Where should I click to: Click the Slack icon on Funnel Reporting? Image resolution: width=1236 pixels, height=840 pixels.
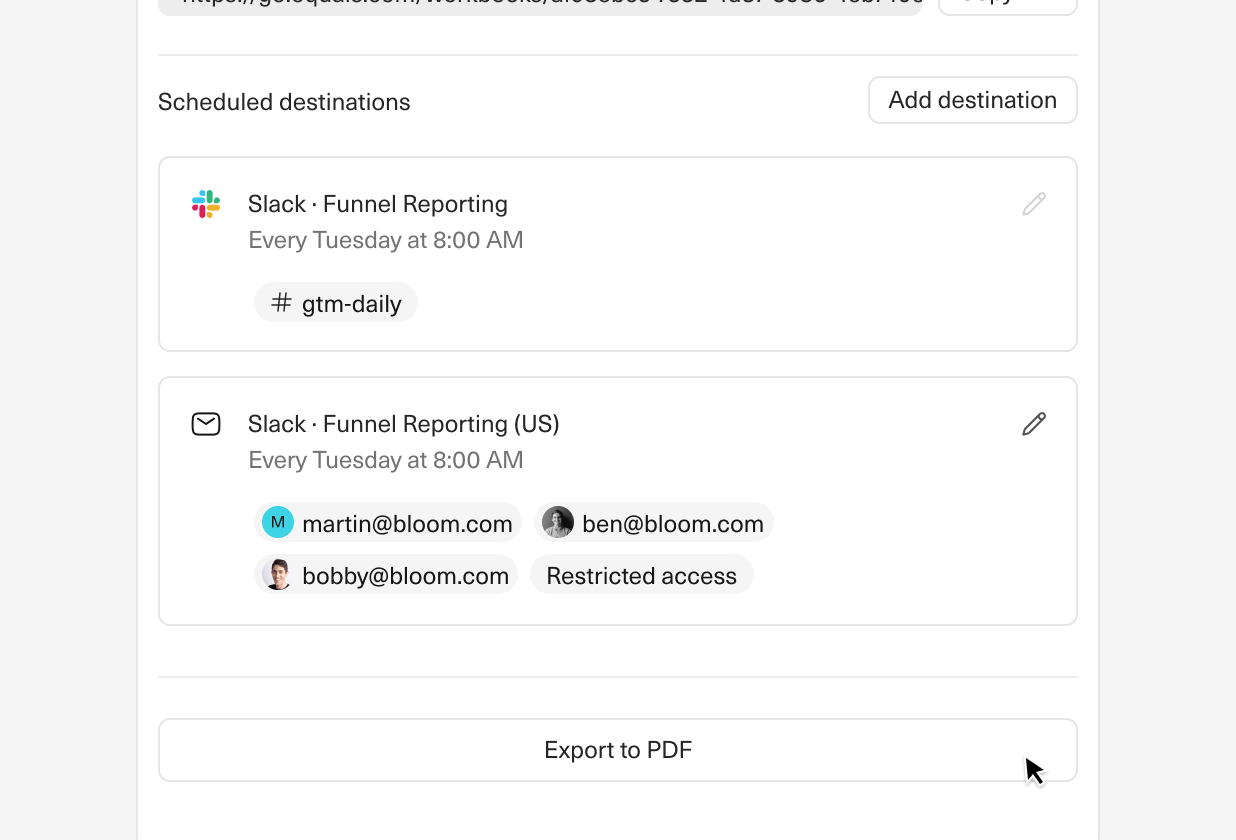click(x=205, y=204)
